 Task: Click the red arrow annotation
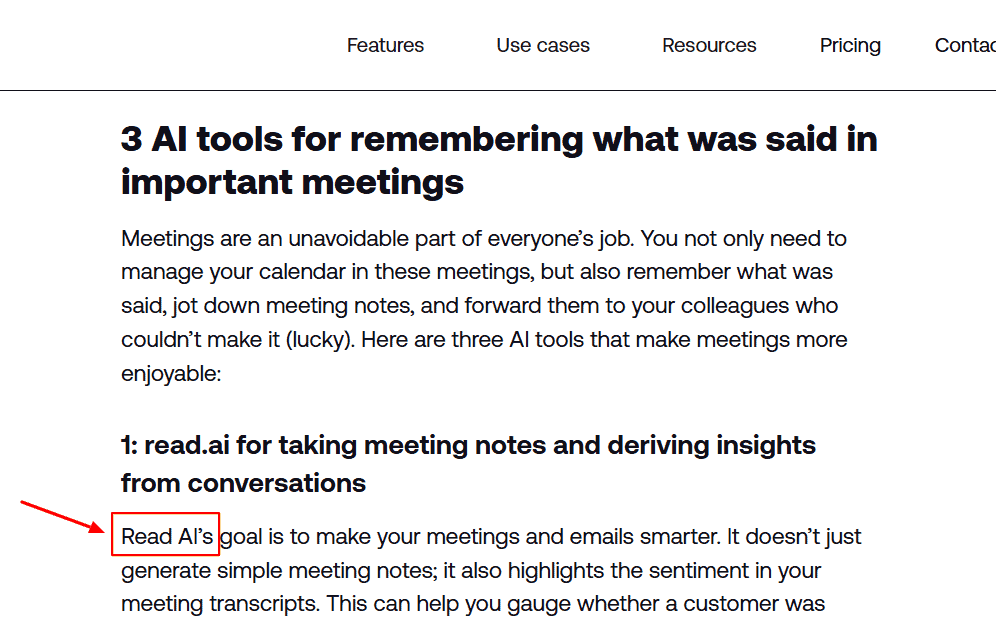click(x=62, y=517)
